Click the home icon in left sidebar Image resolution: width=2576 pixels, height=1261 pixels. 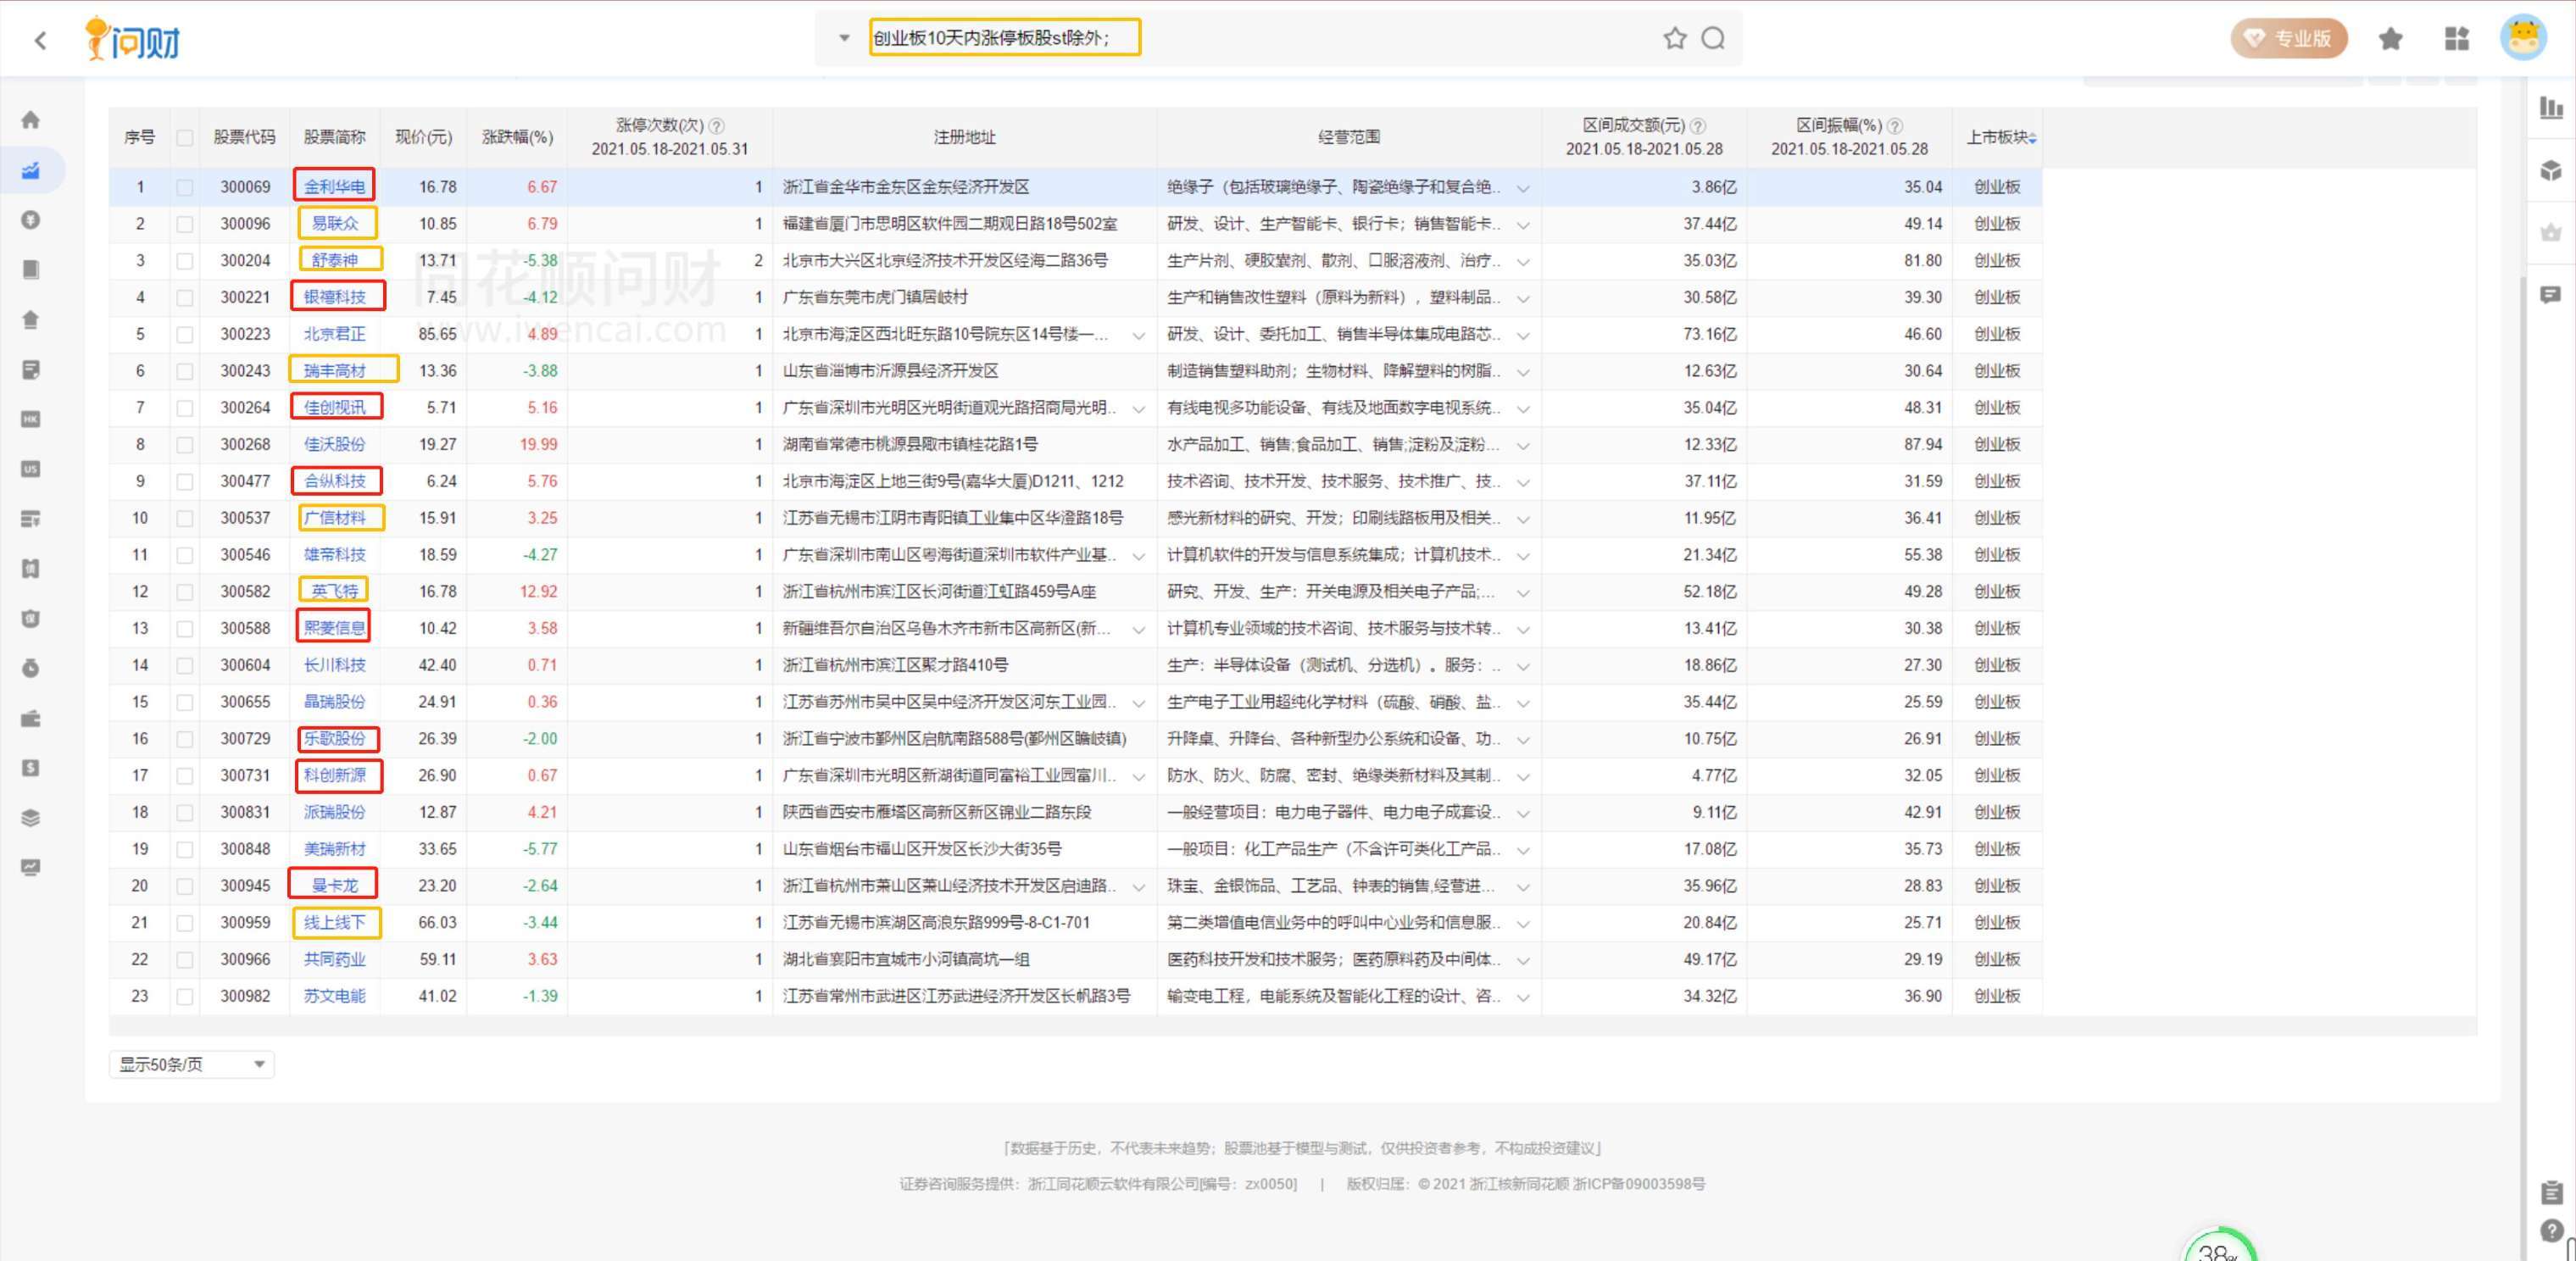click(31, 120)
